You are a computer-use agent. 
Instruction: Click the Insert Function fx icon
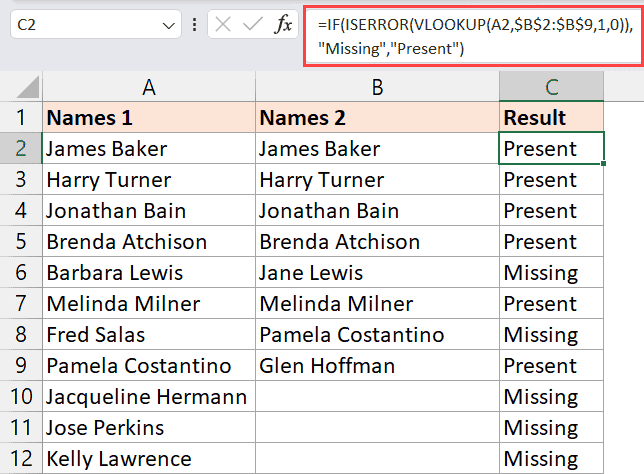click(283, 25)
